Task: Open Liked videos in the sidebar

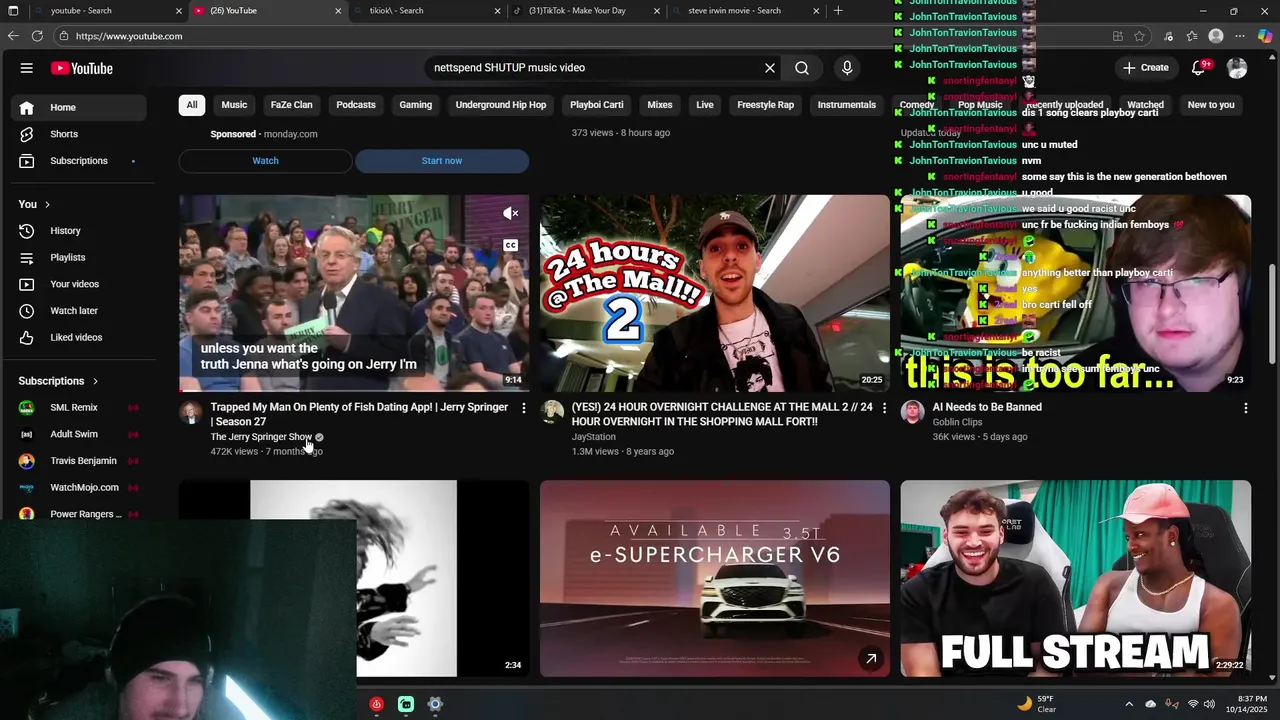Action: click(79, 337)
